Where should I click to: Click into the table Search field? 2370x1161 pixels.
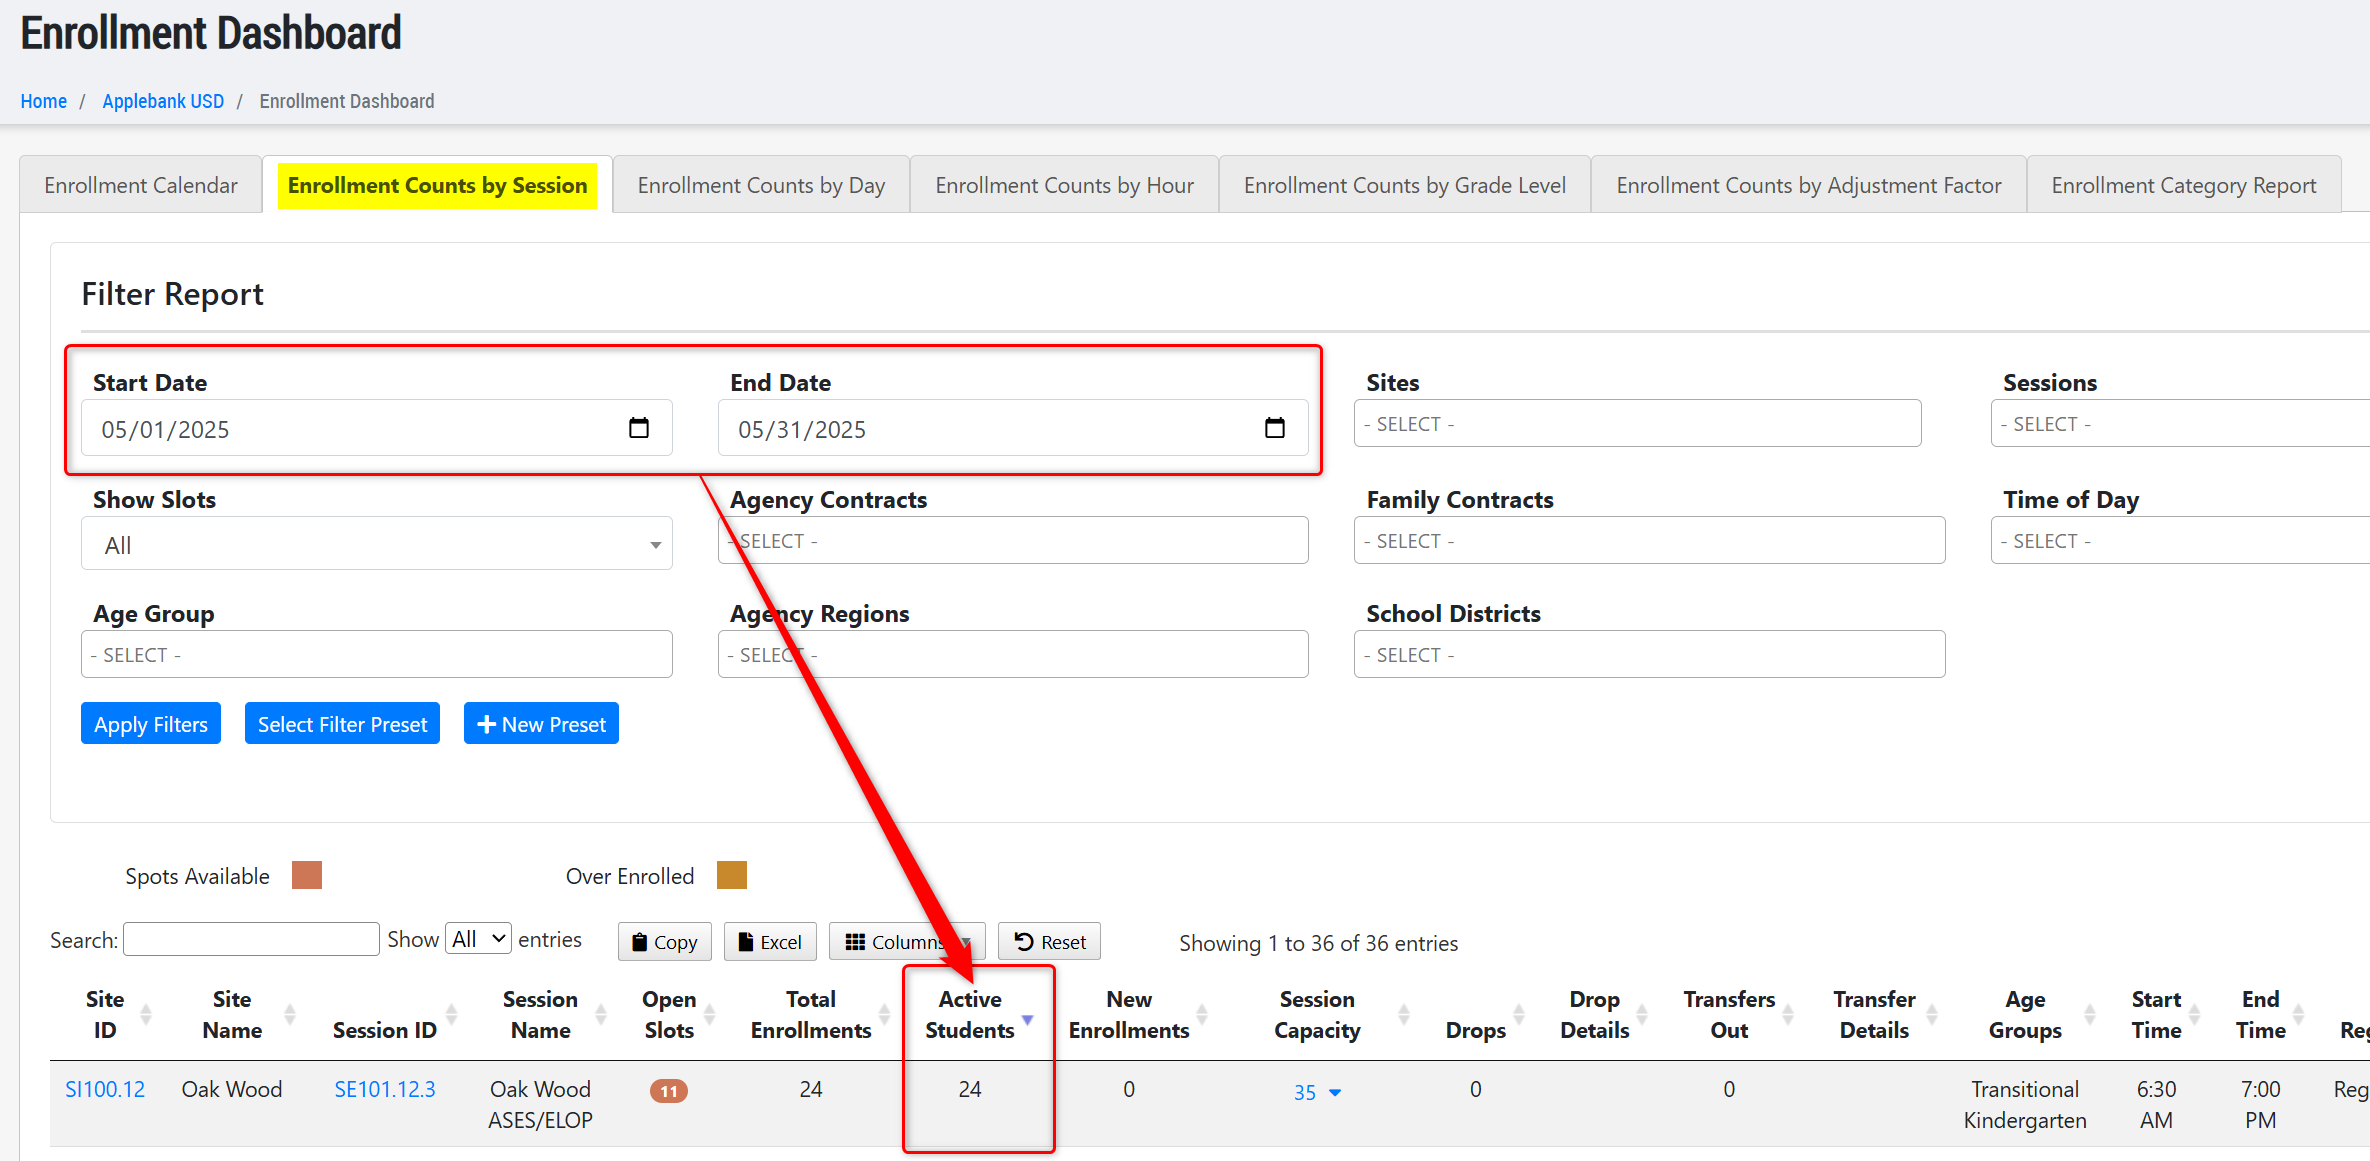[251, 939]
